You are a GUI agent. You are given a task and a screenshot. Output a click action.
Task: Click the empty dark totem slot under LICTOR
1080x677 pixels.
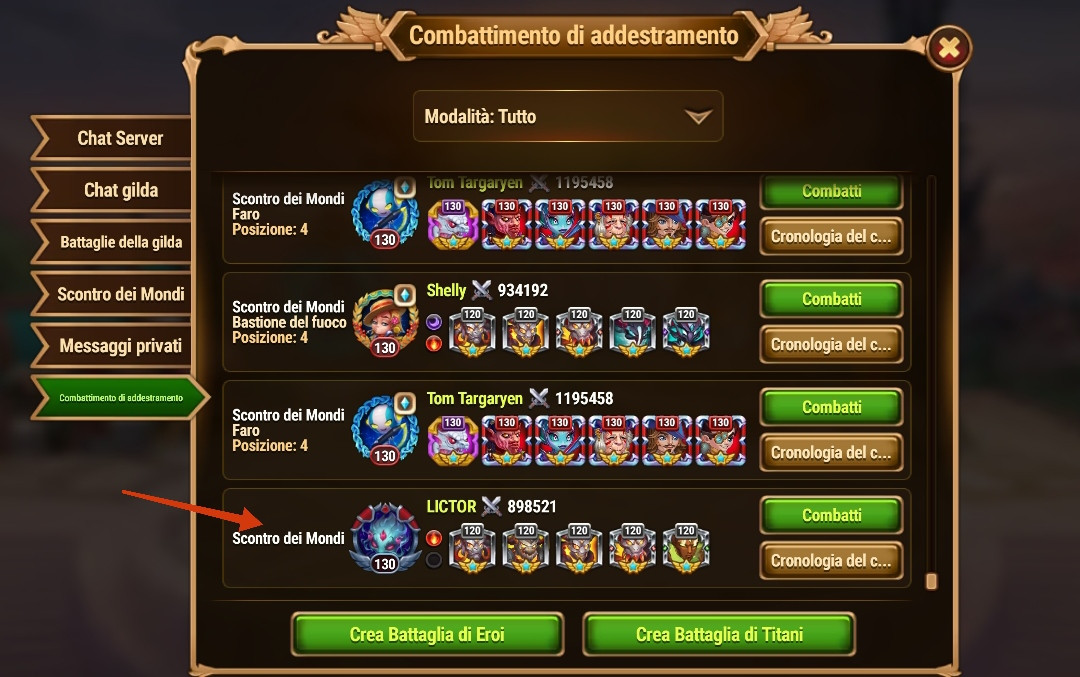[x=434, y=560]
